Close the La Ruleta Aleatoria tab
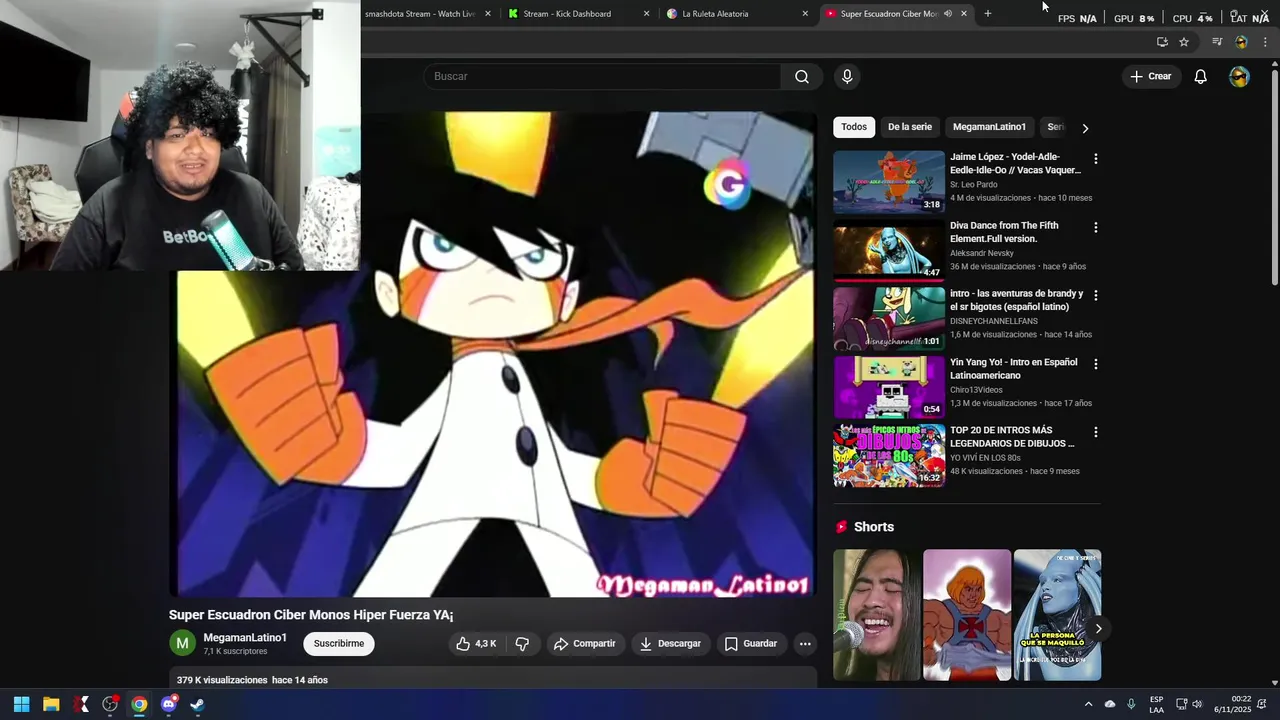Viewport: 1280px width, 720px height. (x=805, y=14)
